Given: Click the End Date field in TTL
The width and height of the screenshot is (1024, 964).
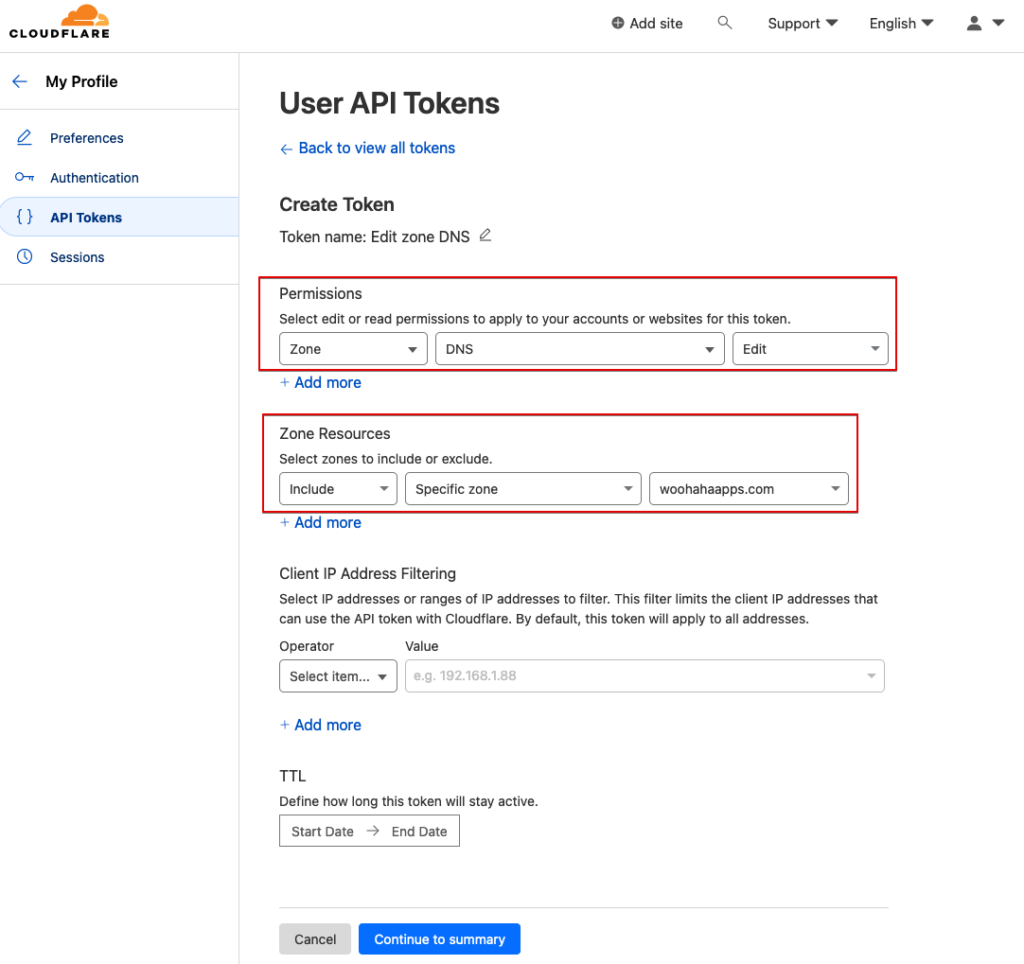Looking at the screenshot, I should 419,831.
